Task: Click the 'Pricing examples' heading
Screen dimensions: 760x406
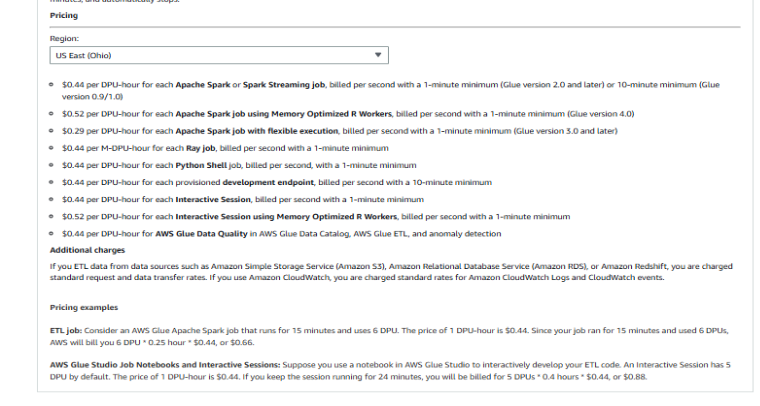Action: [84, 308]
